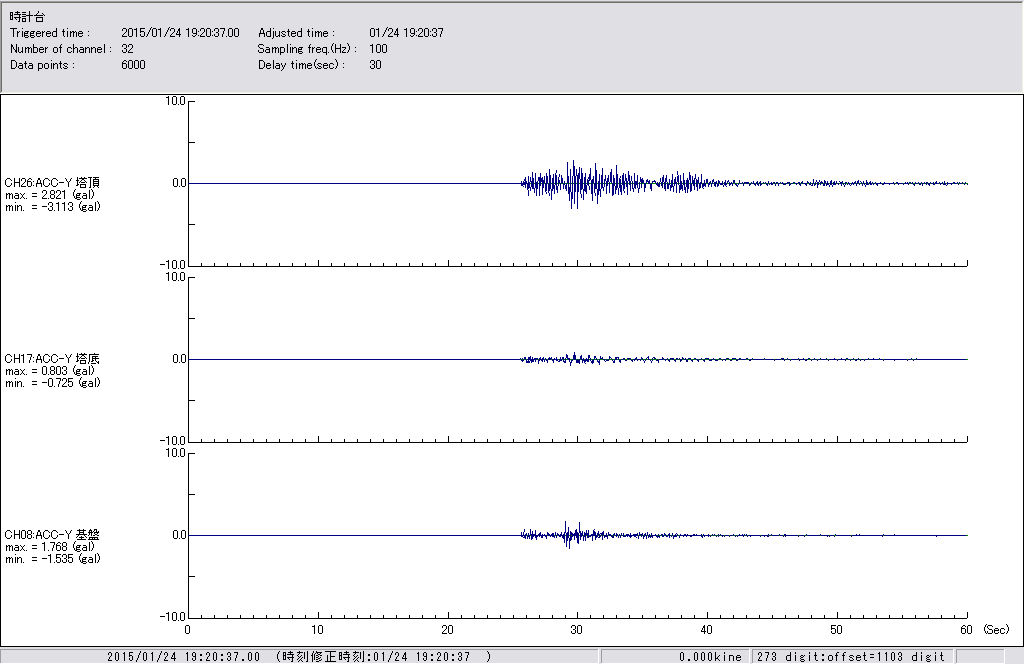
Task: Click the CH08 waveform burst near 30 seconds
Action: [568, 534]
